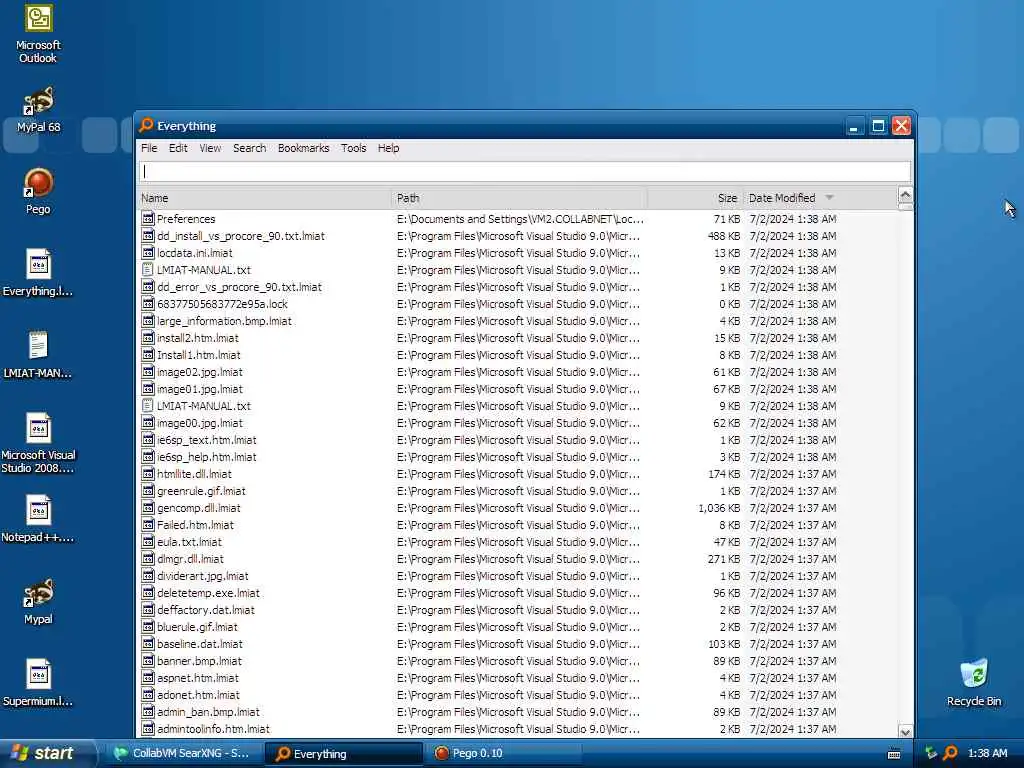Select large_information.bmp.lmiat file name
The width and height of the screenshot is (1024, 768).
(224, 321)
